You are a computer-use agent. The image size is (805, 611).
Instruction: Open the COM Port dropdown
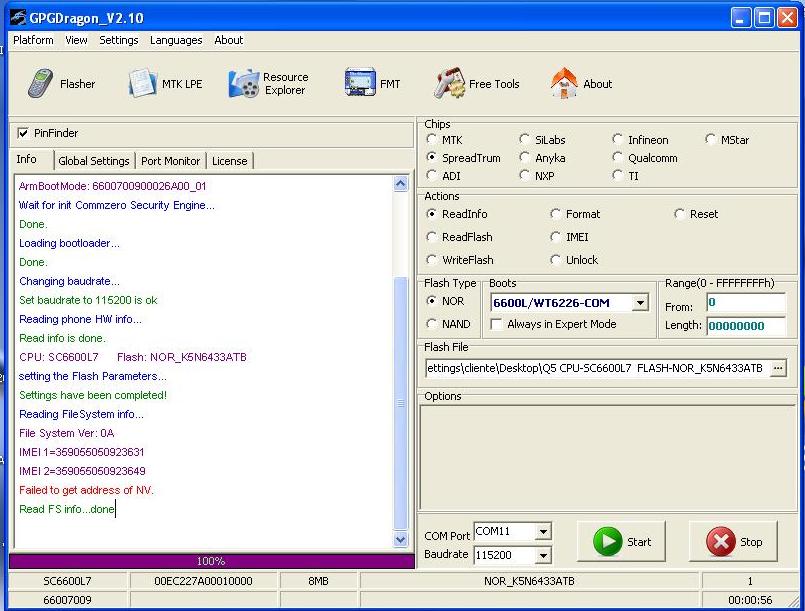click(x=543, y=531)
